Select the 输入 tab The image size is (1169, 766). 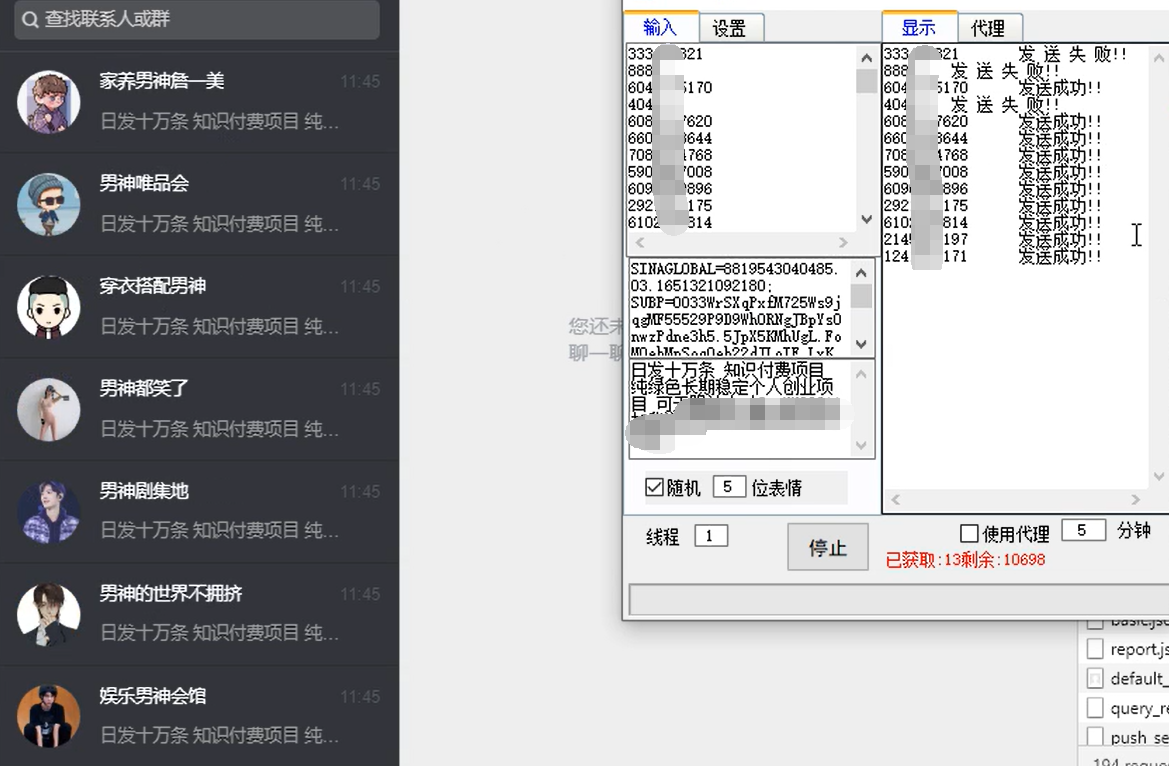660,28
